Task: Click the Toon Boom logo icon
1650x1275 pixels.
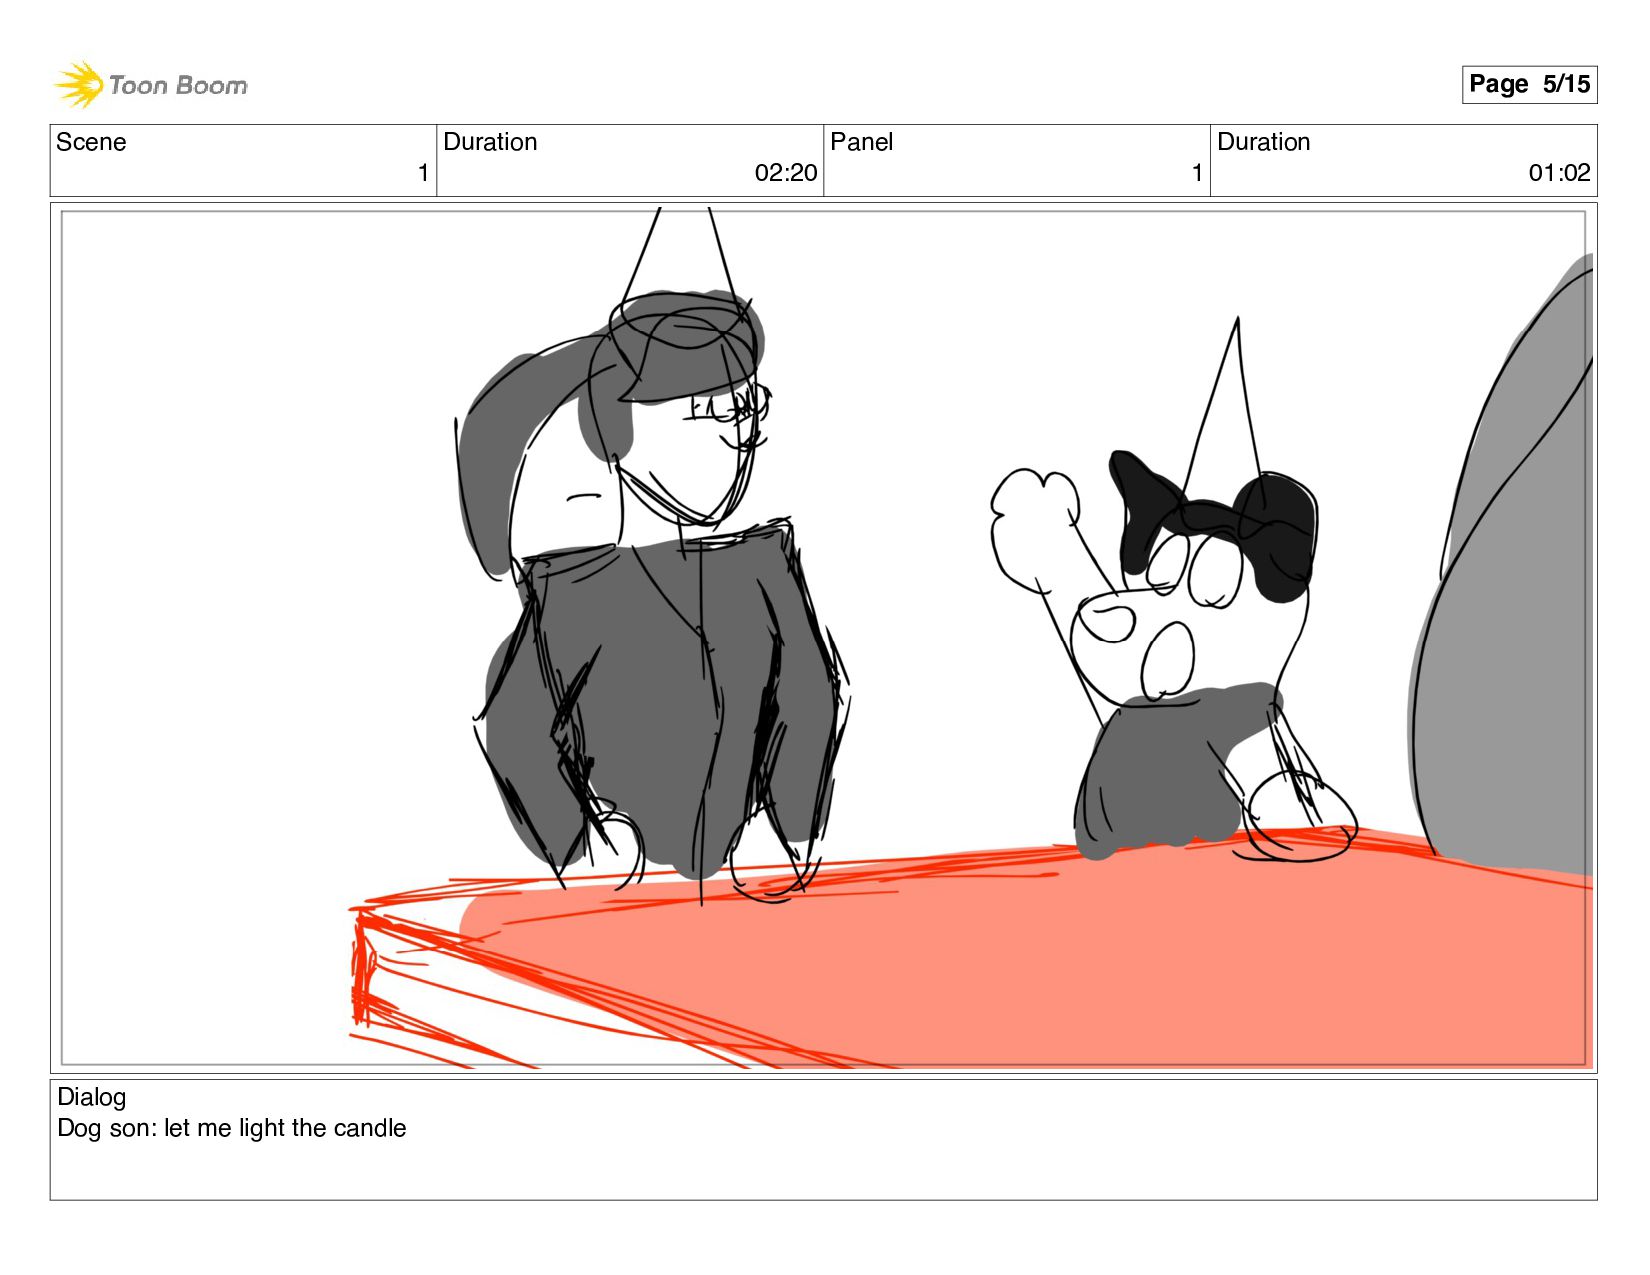Action: coord(79,84)
